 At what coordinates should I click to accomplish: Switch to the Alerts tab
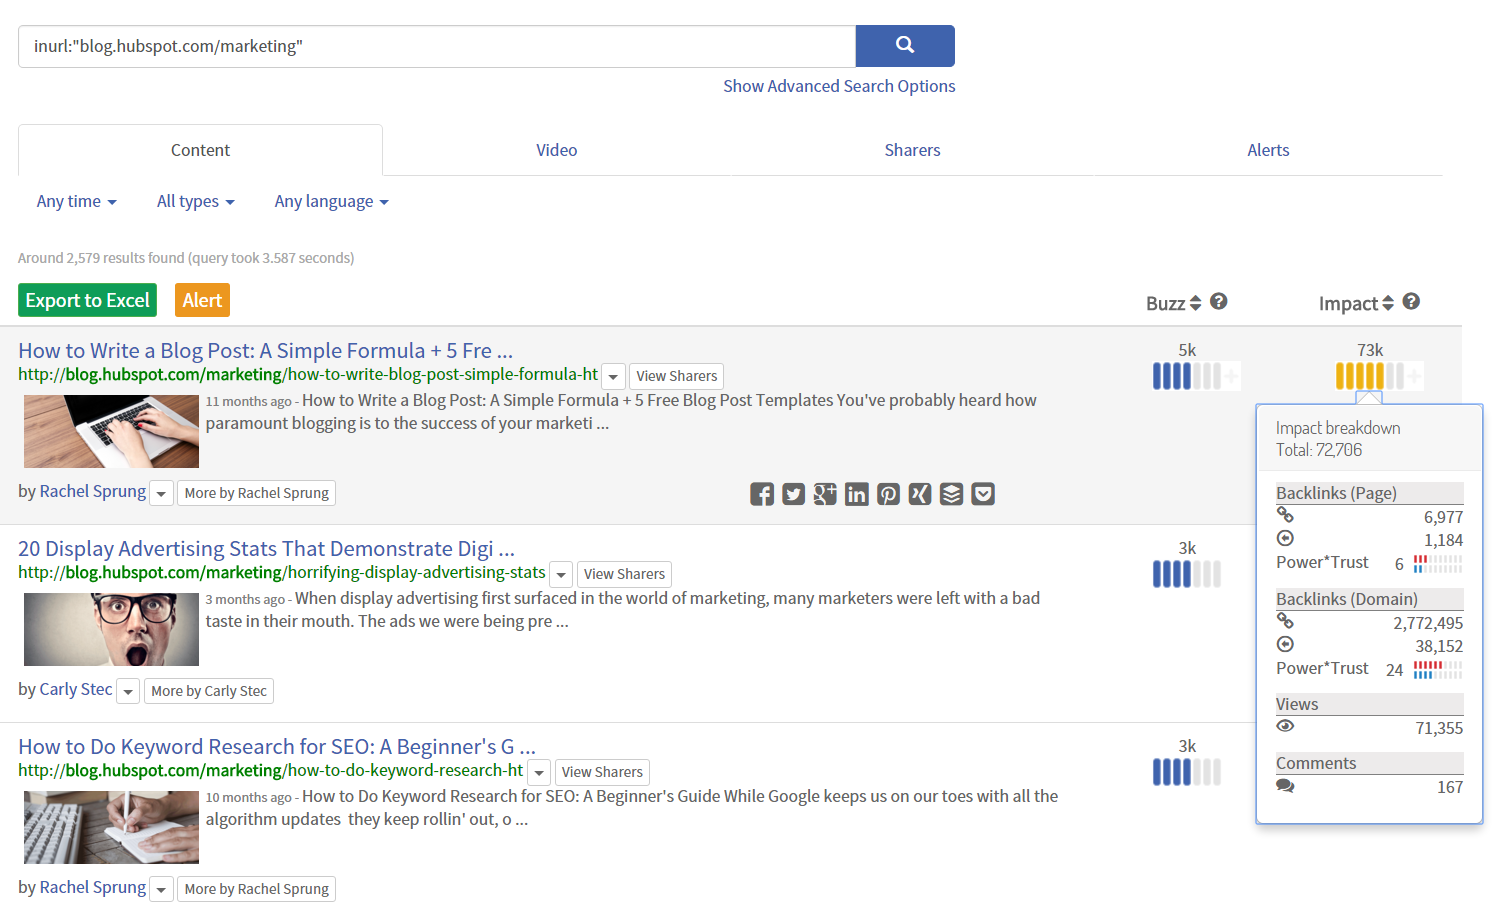1268,150
